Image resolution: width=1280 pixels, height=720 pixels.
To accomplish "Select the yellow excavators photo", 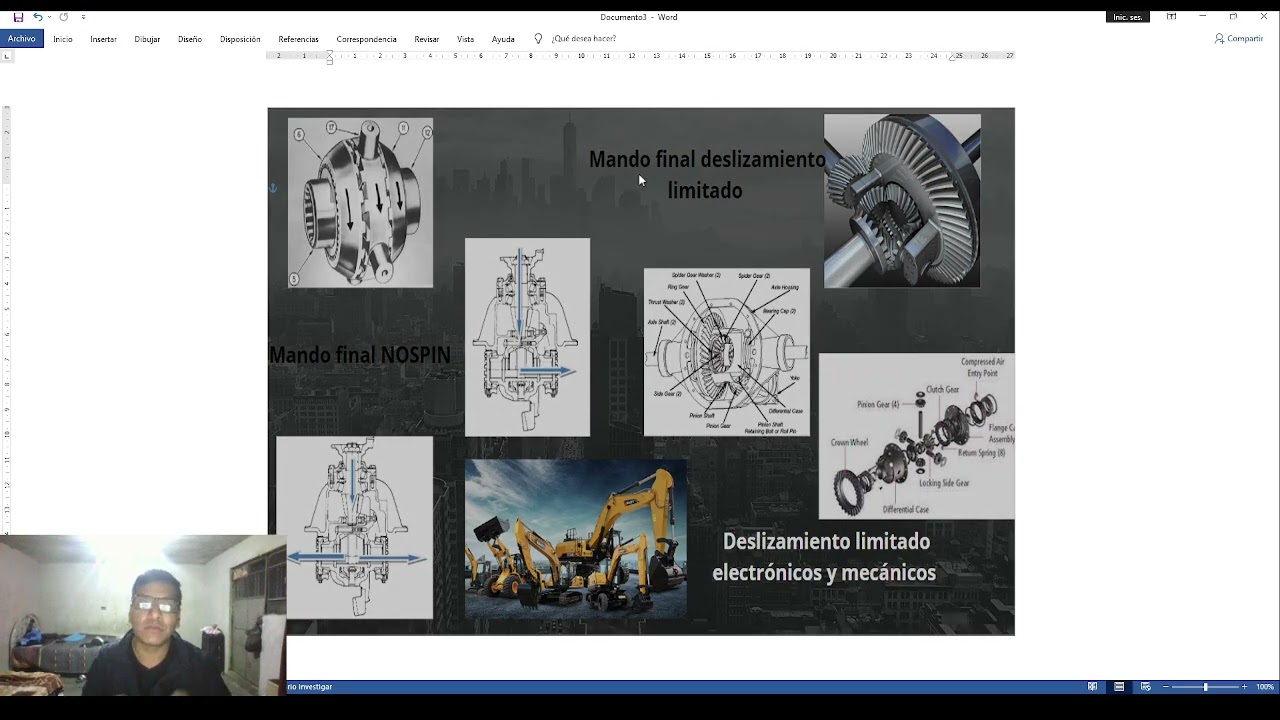I will click(x=576, y=539).
